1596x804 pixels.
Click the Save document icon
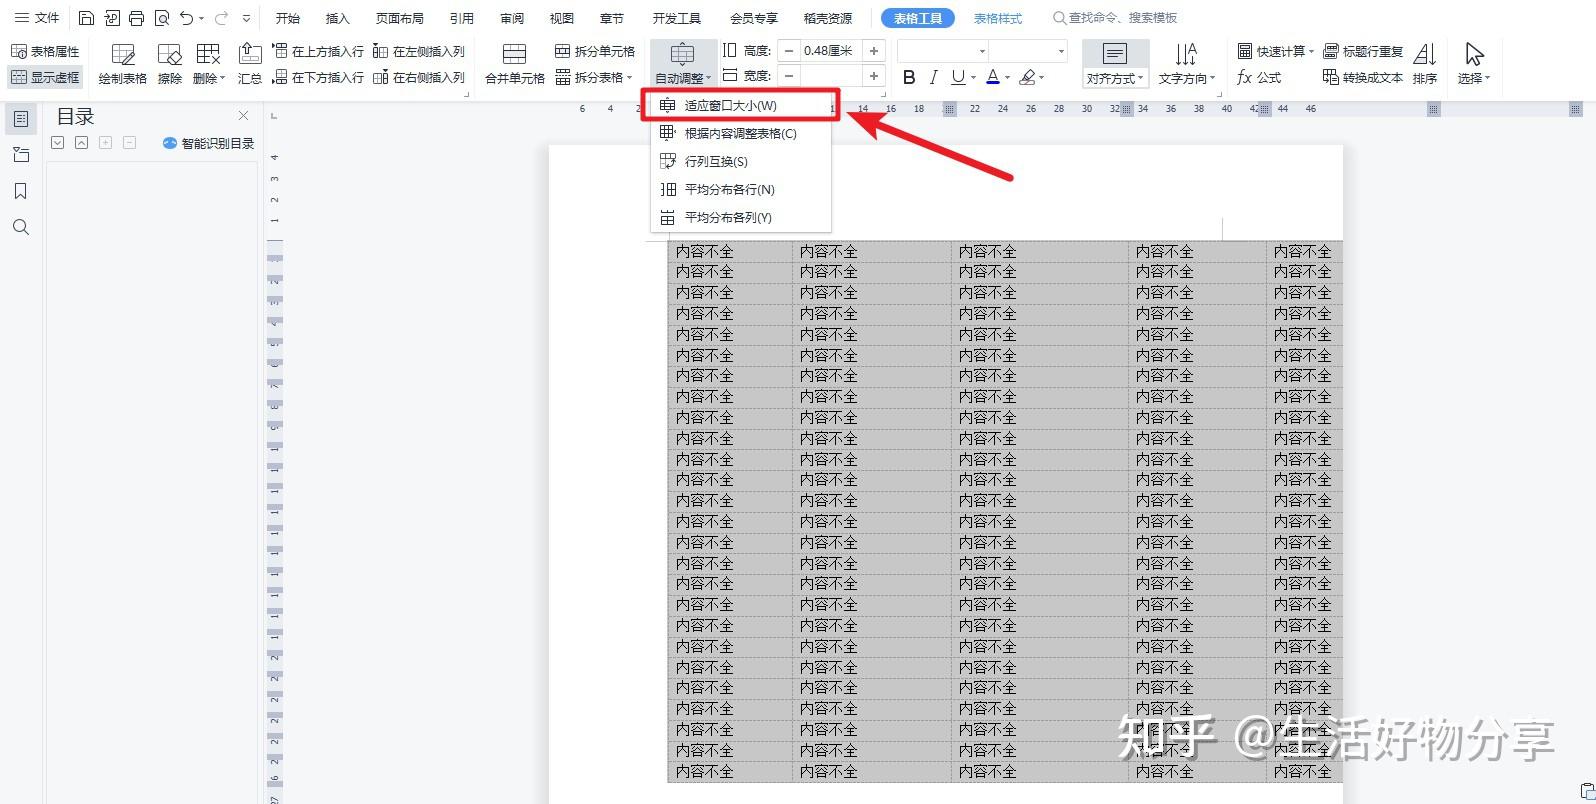coord(86,18)
